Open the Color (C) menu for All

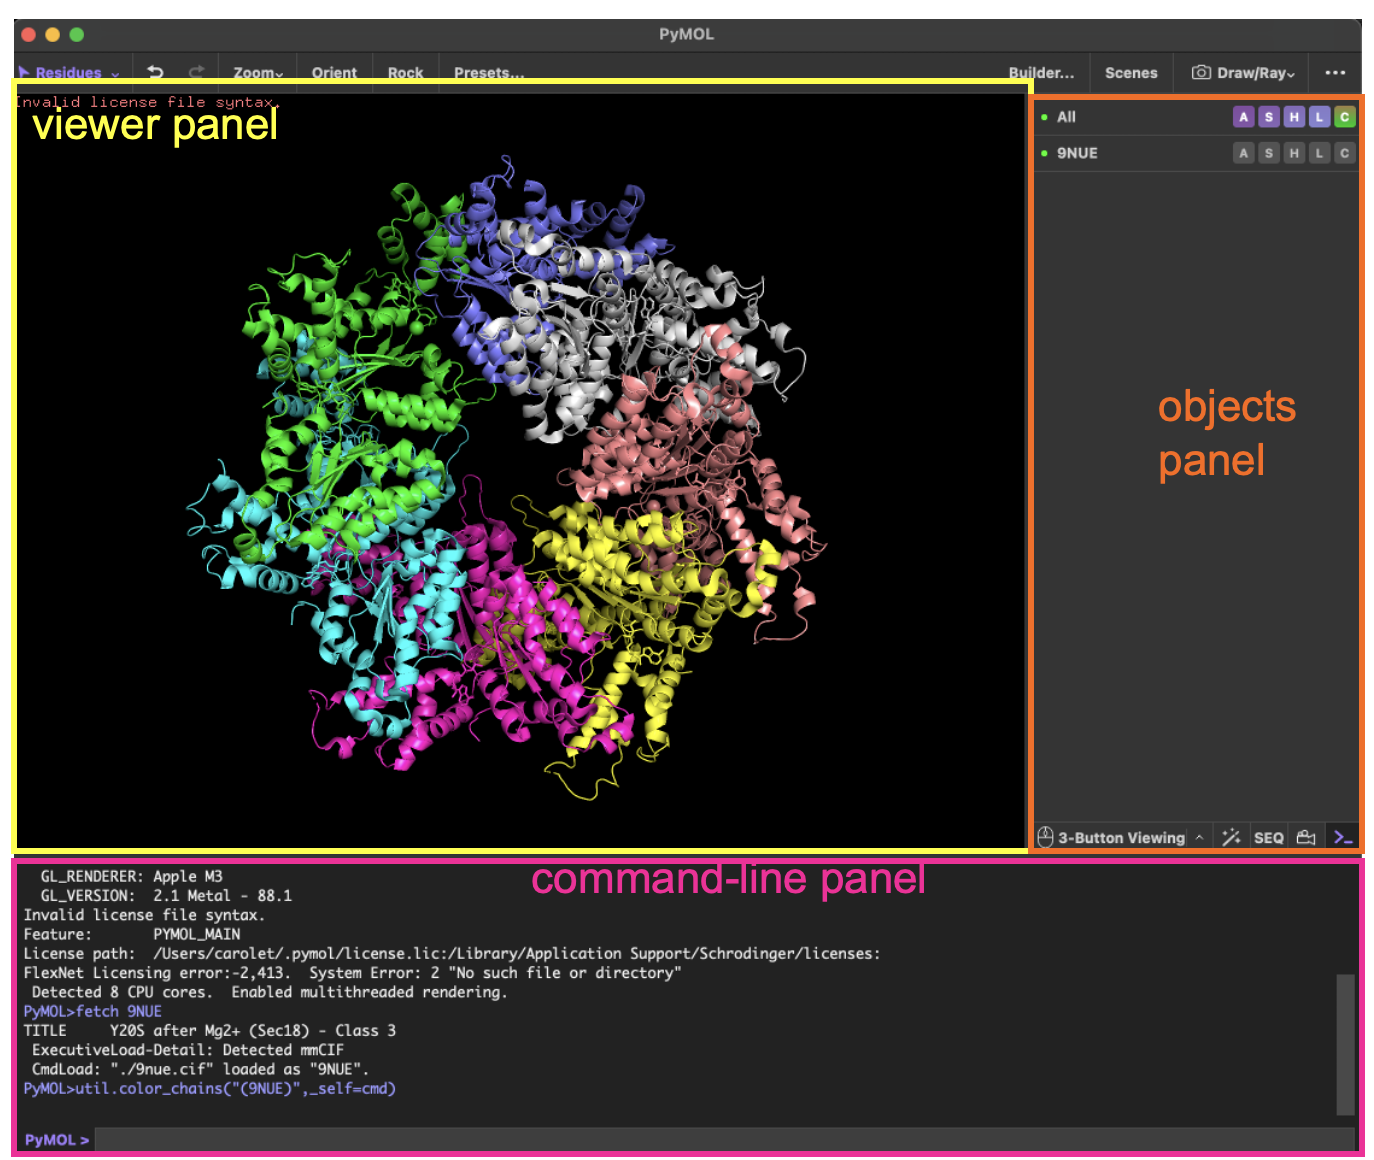tap(1345, 117)
